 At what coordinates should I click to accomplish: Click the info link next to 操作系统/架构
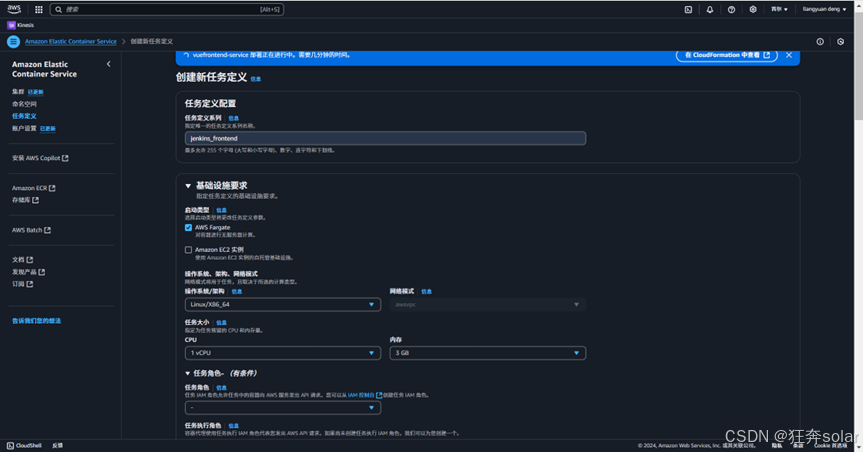point(237,291)
